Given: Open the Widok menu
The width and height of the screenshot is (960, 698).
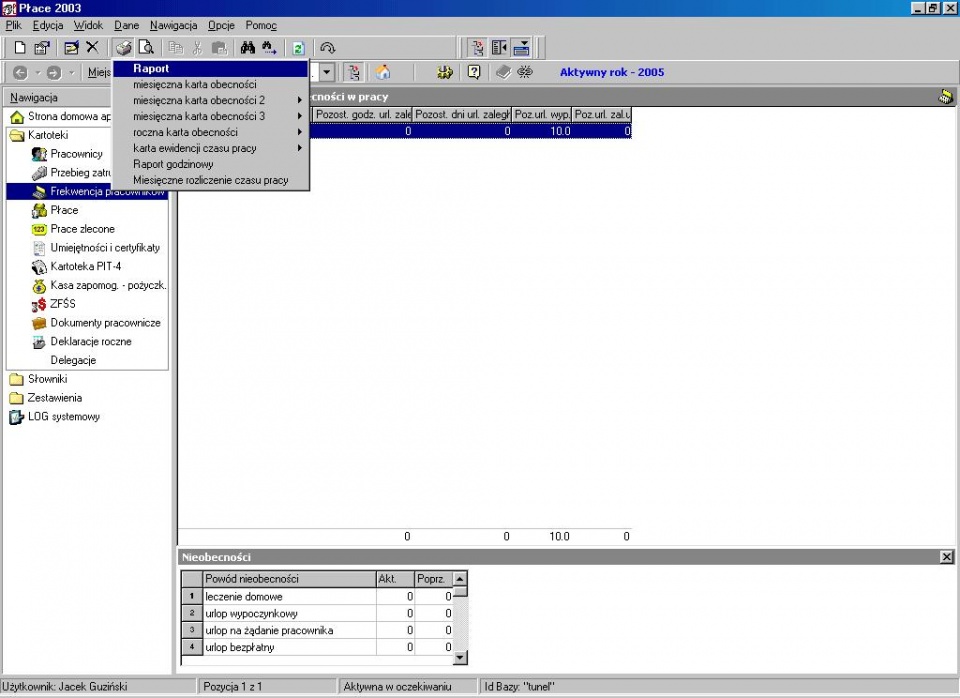Looking at the screenshot, I should [88, 25].
